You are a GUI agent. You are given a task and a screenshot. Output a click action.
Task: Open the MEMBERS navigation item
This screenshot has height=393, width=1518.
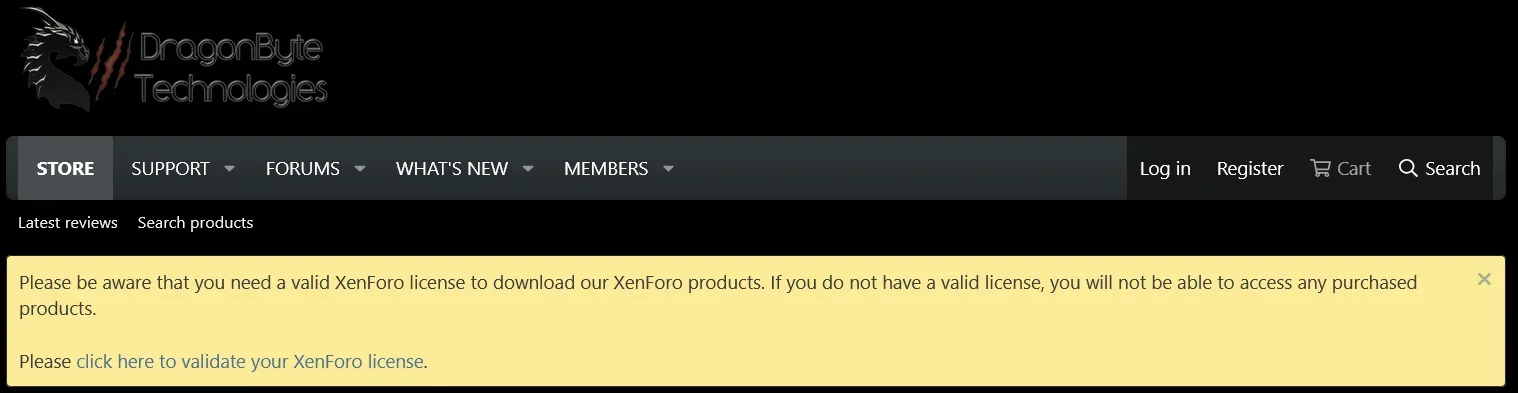(x=606, y=169)
